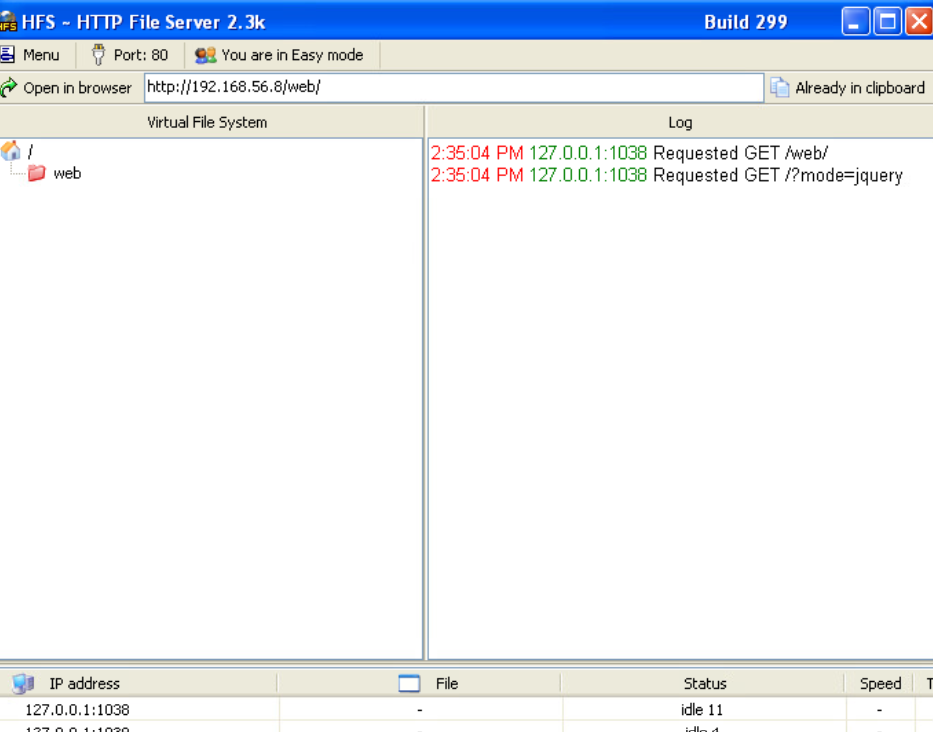Click the window icon in the File header
Image resolution: width=933 pixels, height=732 pixels.
coord(409,683)
